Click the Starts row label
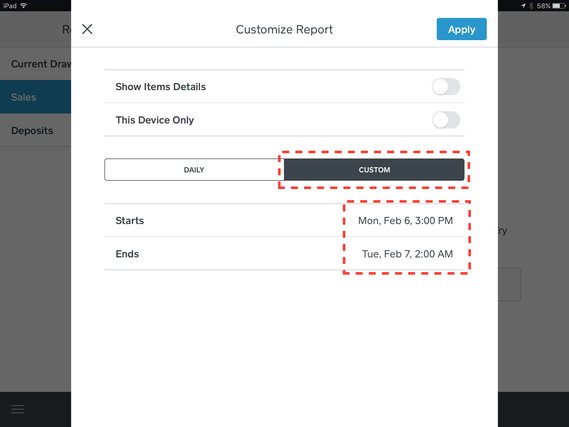The height and width of the screenshot is (427, 569). tap(130, 221)
